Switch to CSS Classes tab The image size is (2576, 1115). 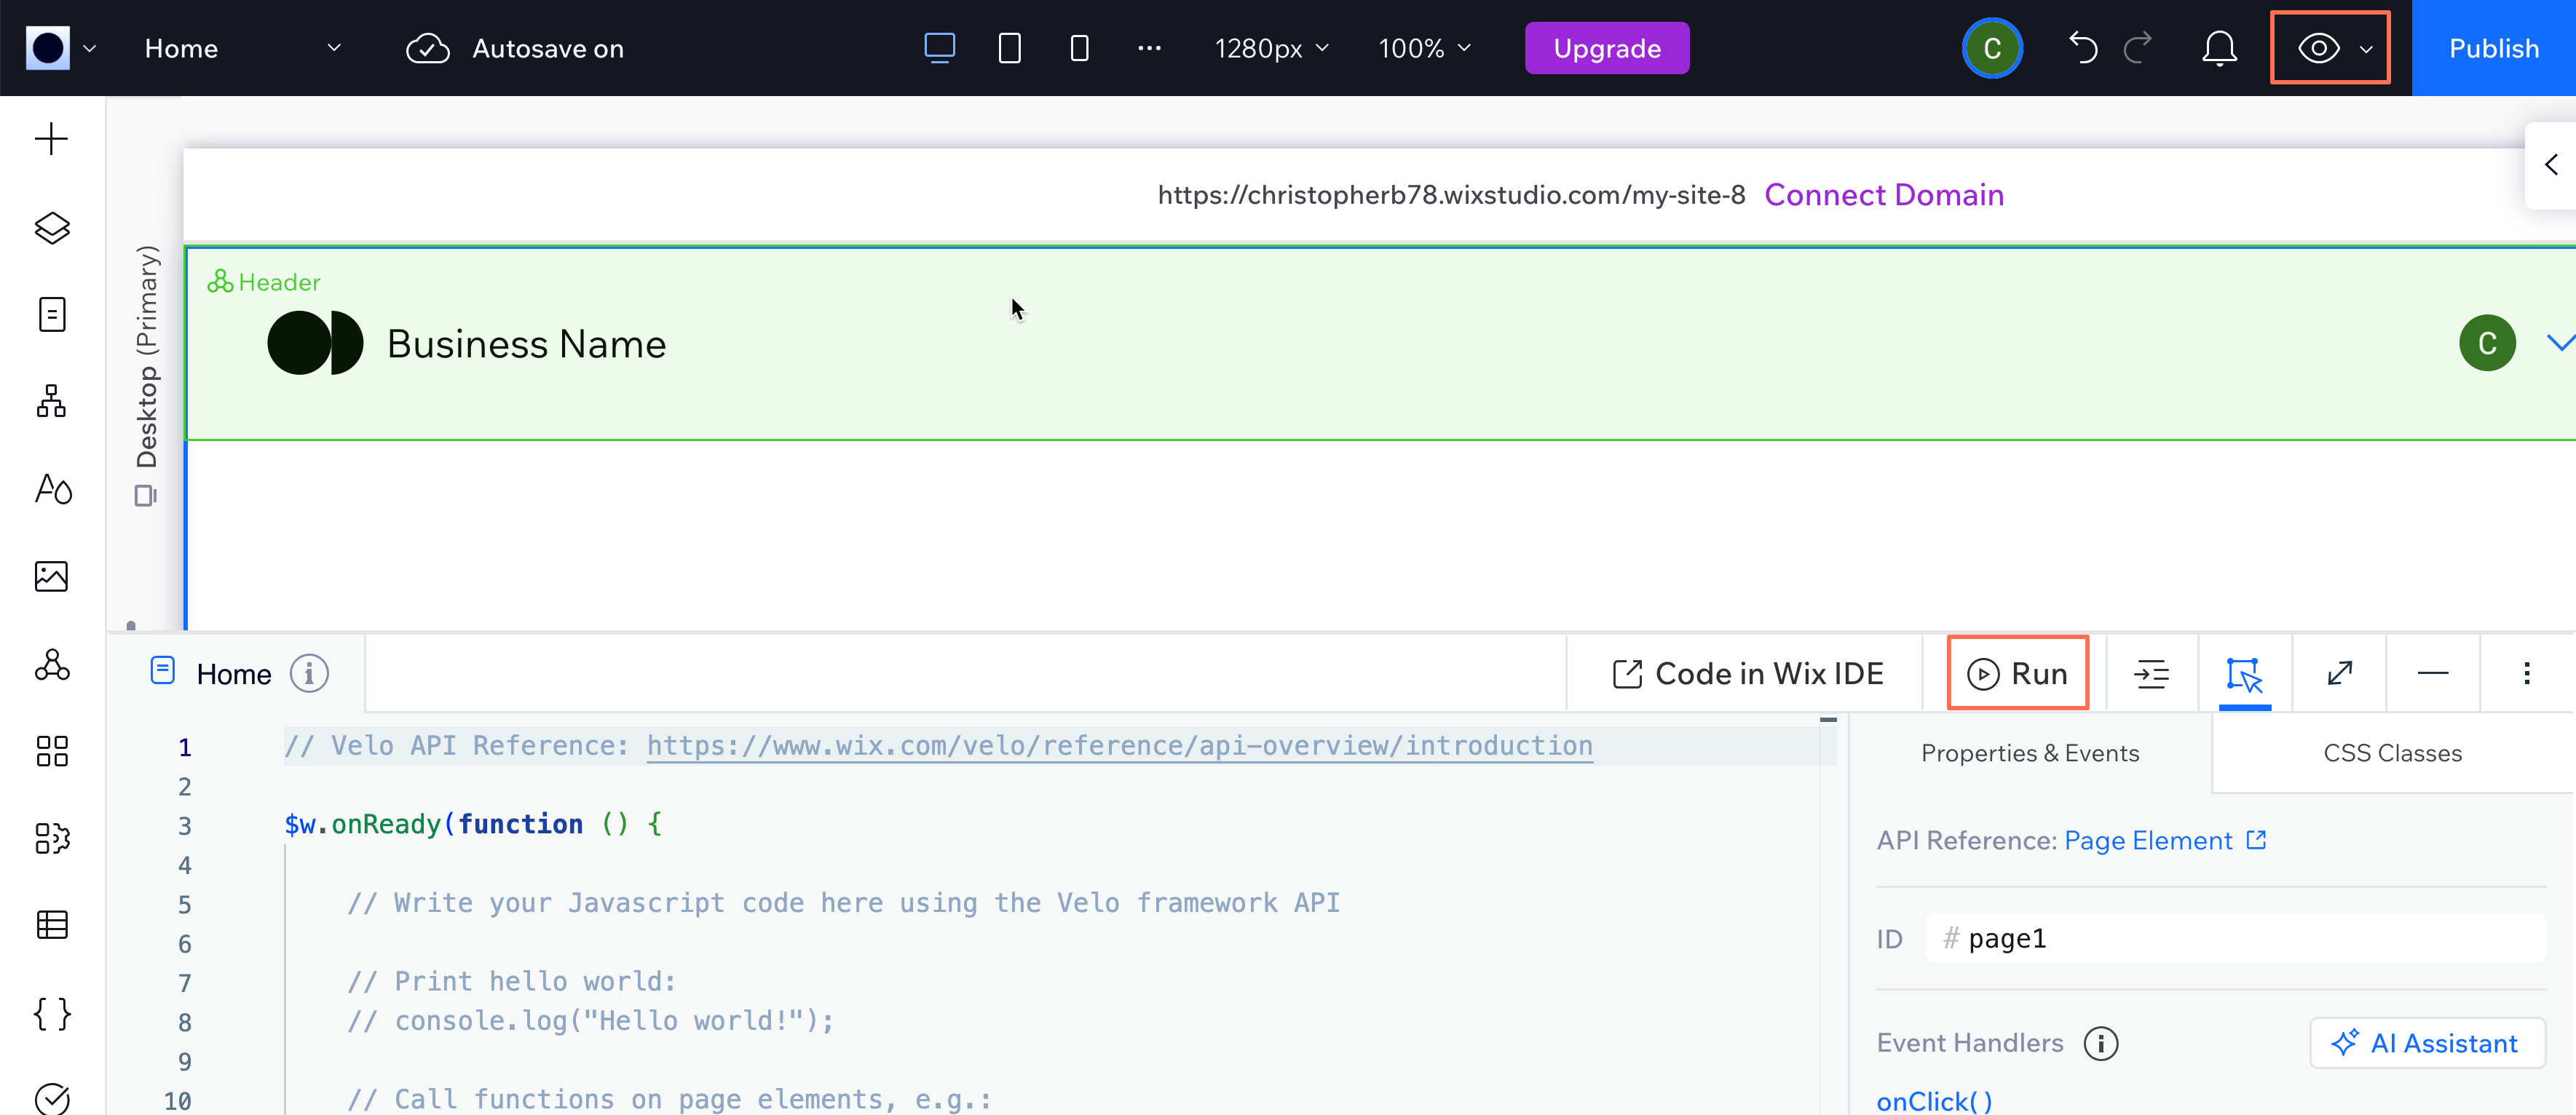click(x=2392, y=753)
